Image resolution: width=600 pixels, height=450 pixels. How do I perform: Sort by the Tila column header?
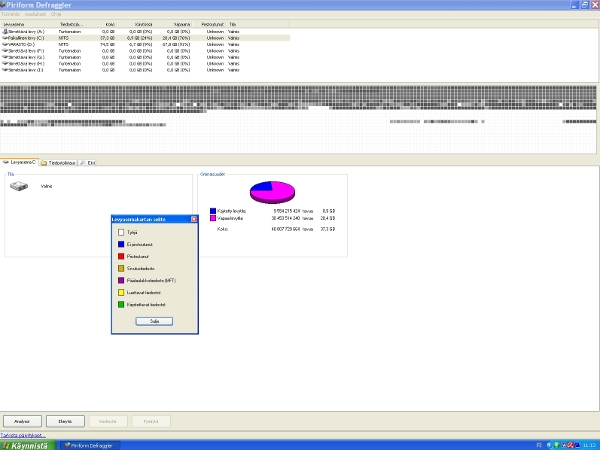pos(258,24)
